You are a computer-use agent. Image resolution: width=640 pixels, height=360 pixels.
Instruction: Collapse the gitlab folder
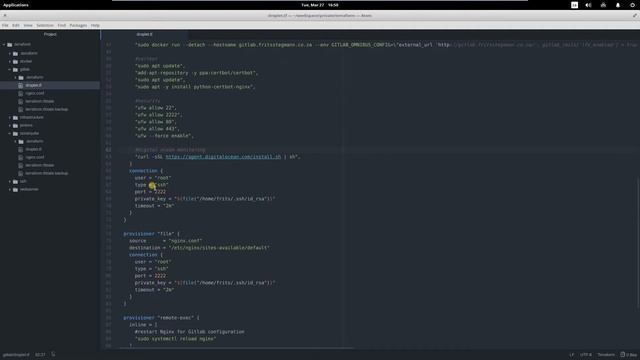pyautogui.click(x=10, y=70)
